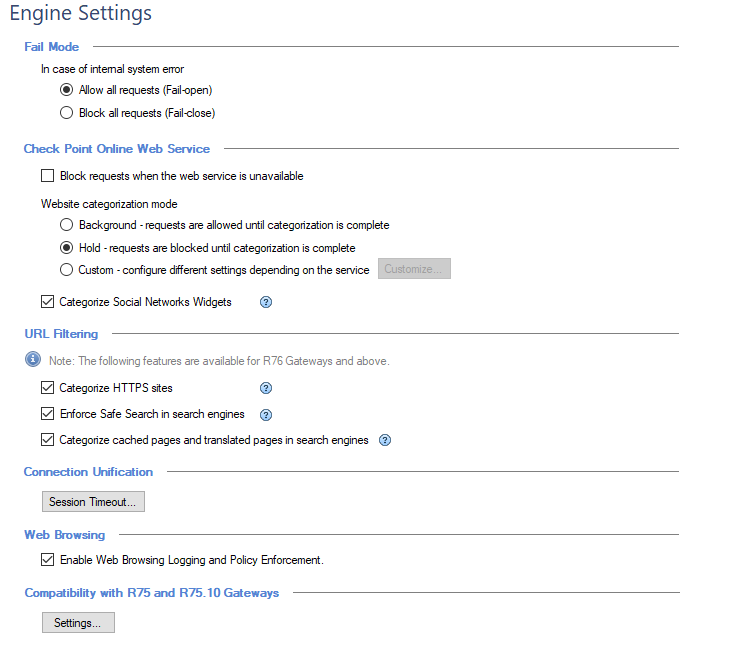The width and height of the screenshot is (752, 647).
Task: Open R75 compatibility Settings button
Action: pos(78,623)
